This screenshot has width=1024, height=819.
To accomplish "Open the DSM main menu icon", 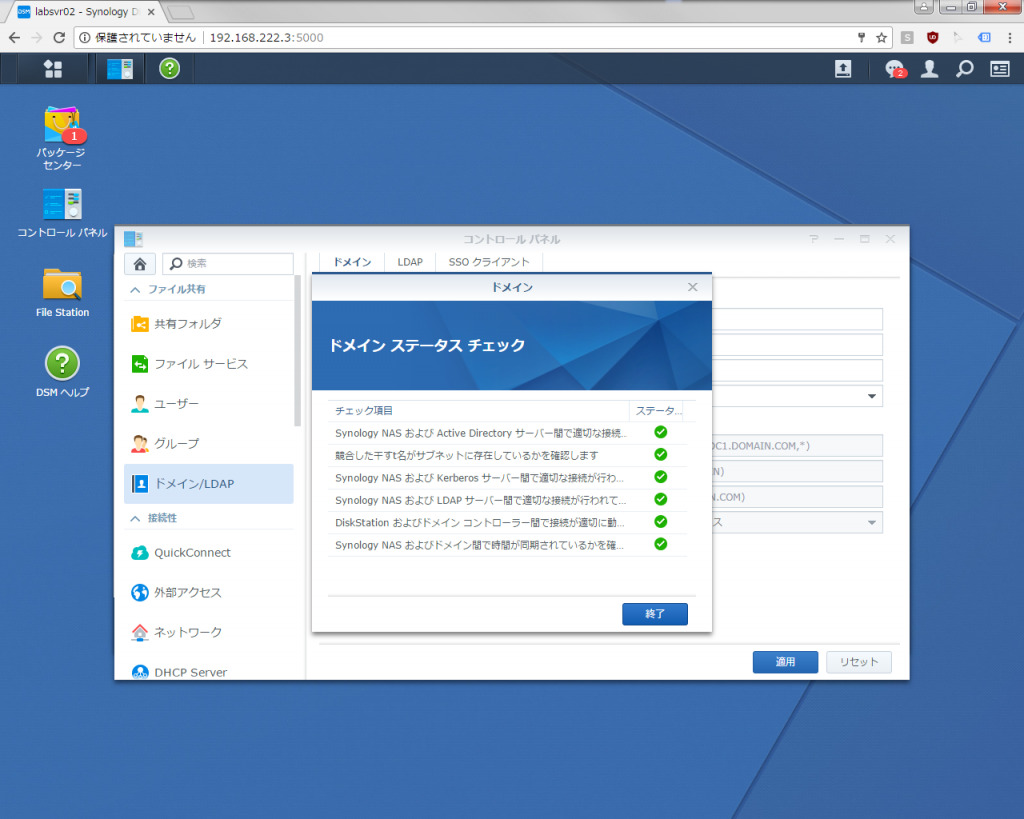I will click(53, 69).
